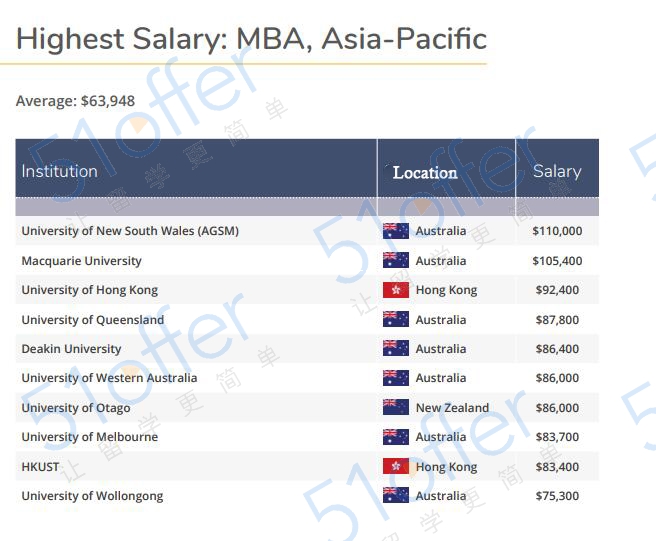Click the Australia flag beside University of Melbourne

(396, 437)
